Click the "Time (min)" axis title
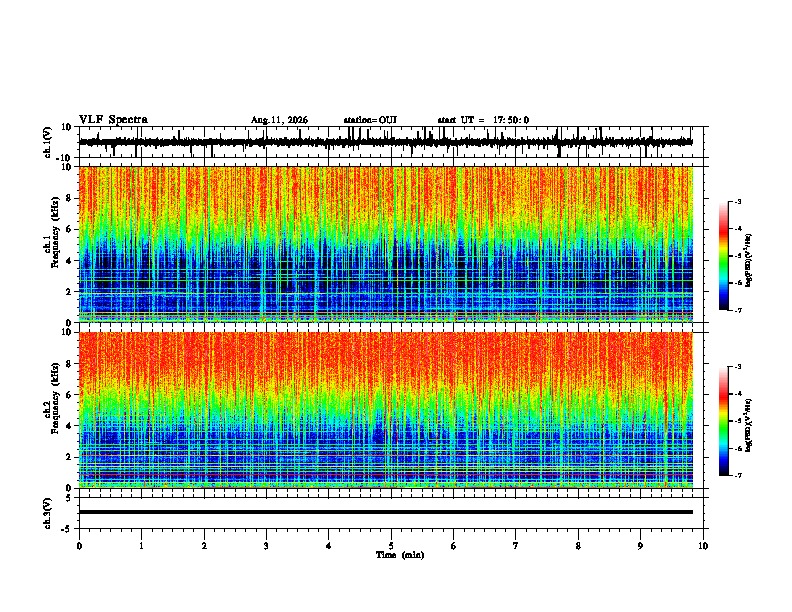This screenshot has height=612, width=792. click(x=400, y=555)
